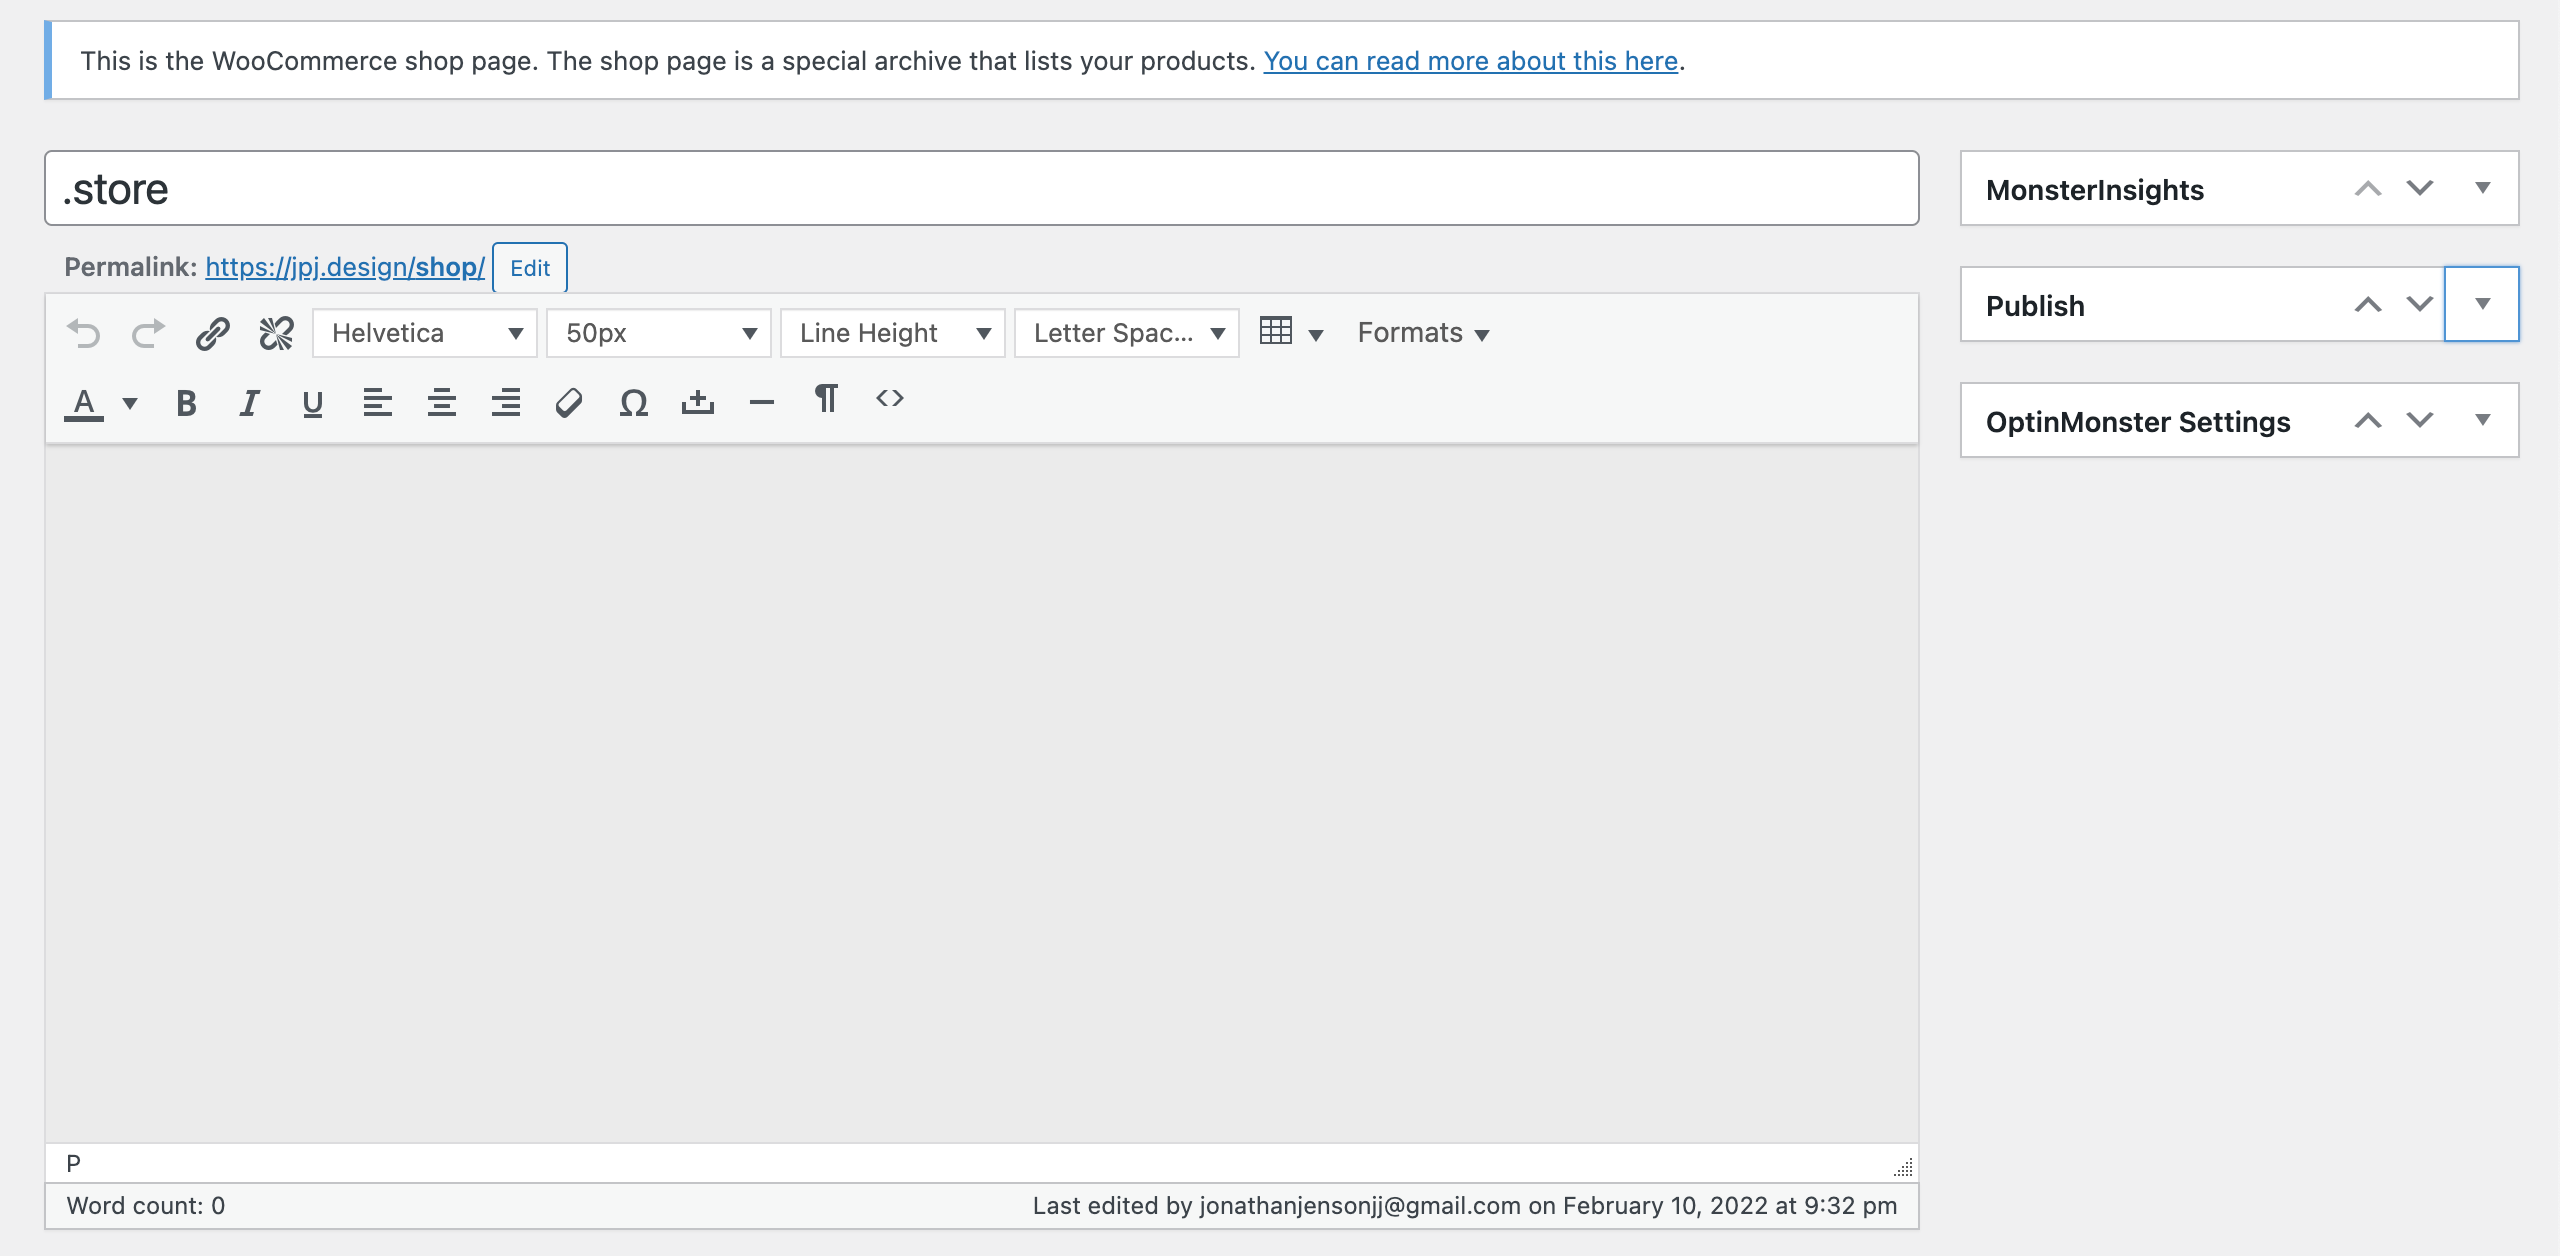Open the Helvetica font family dropdown

pos(425,333)
